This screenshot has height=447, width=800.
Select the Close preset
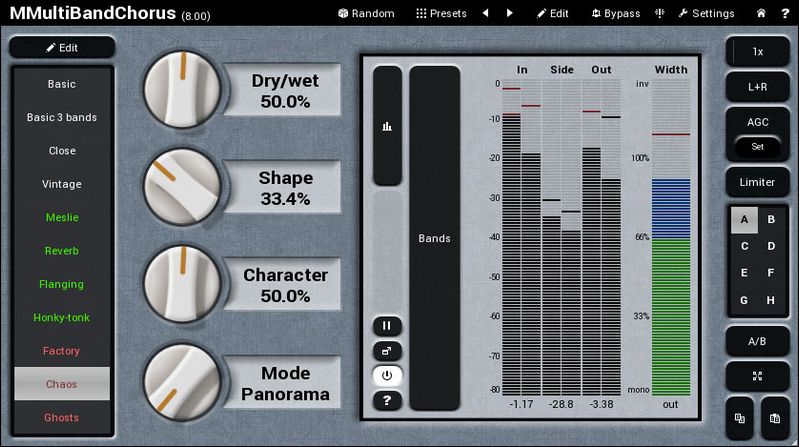[x=62, y=151]
